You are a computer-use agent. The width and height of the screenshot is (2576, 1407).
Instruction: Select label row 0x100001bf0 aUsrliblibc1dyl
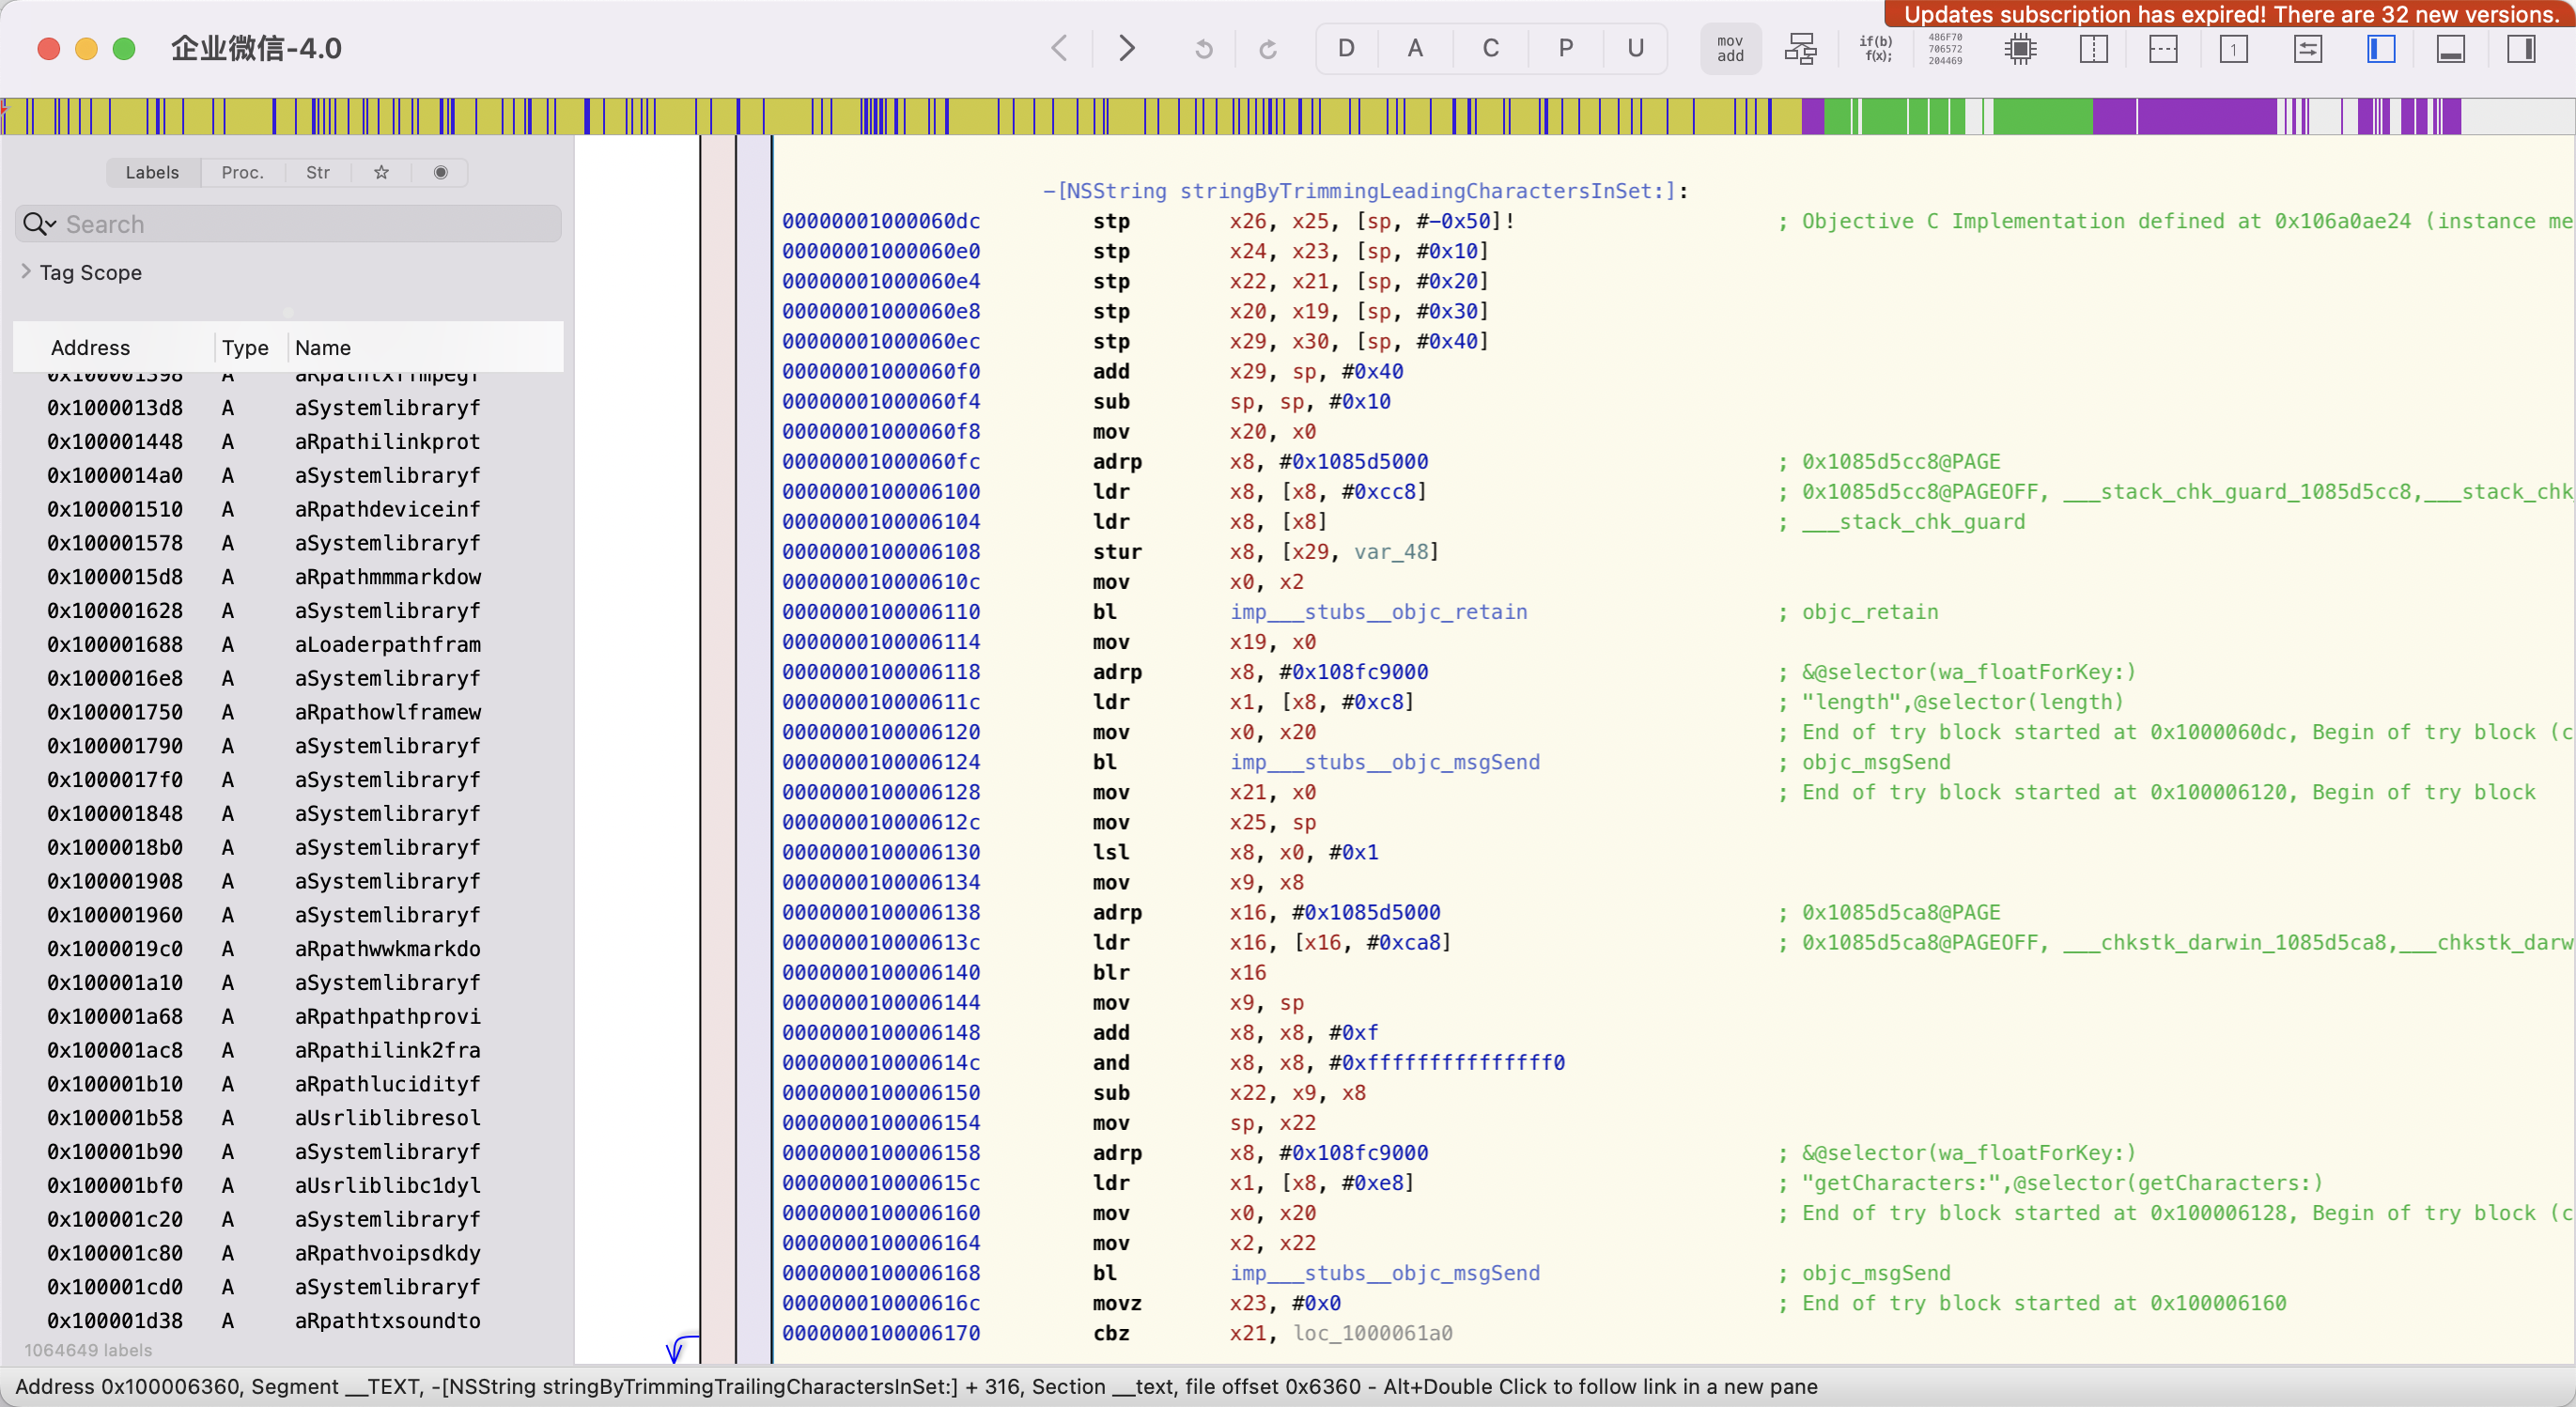click(x=288, y=1185)
